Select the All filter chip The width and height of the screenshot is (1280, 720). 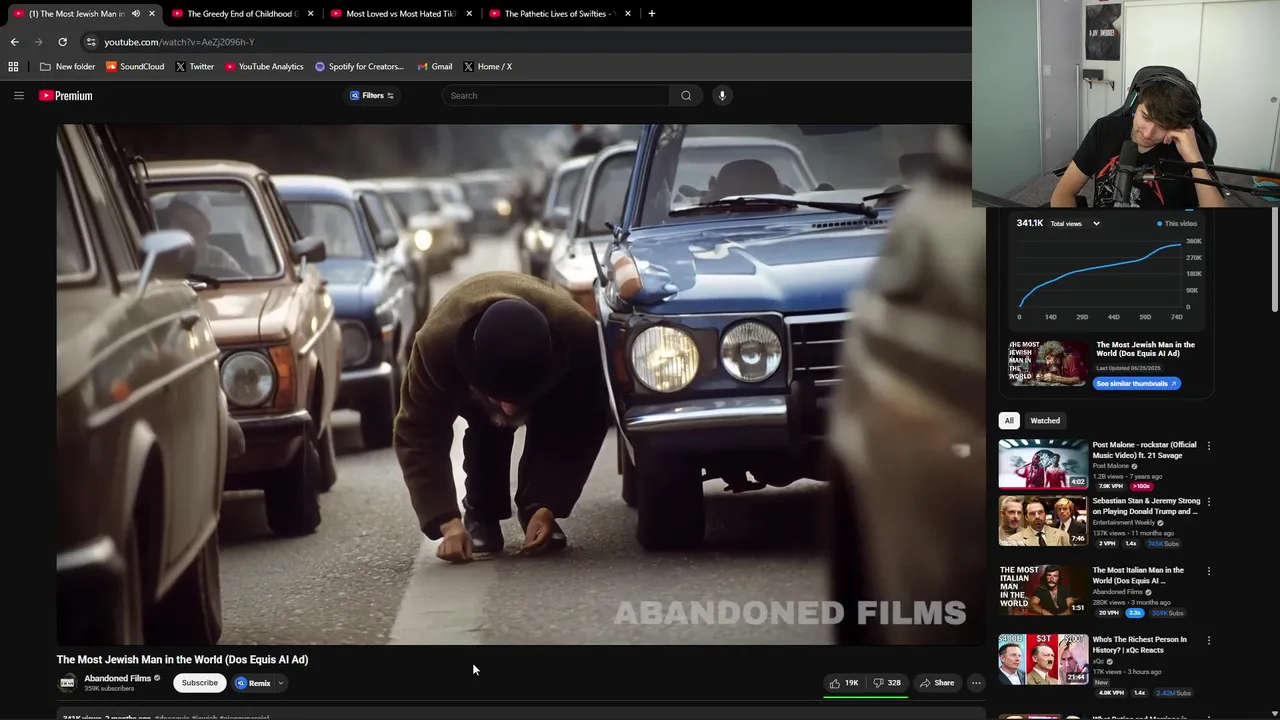tap(1009, 421)
